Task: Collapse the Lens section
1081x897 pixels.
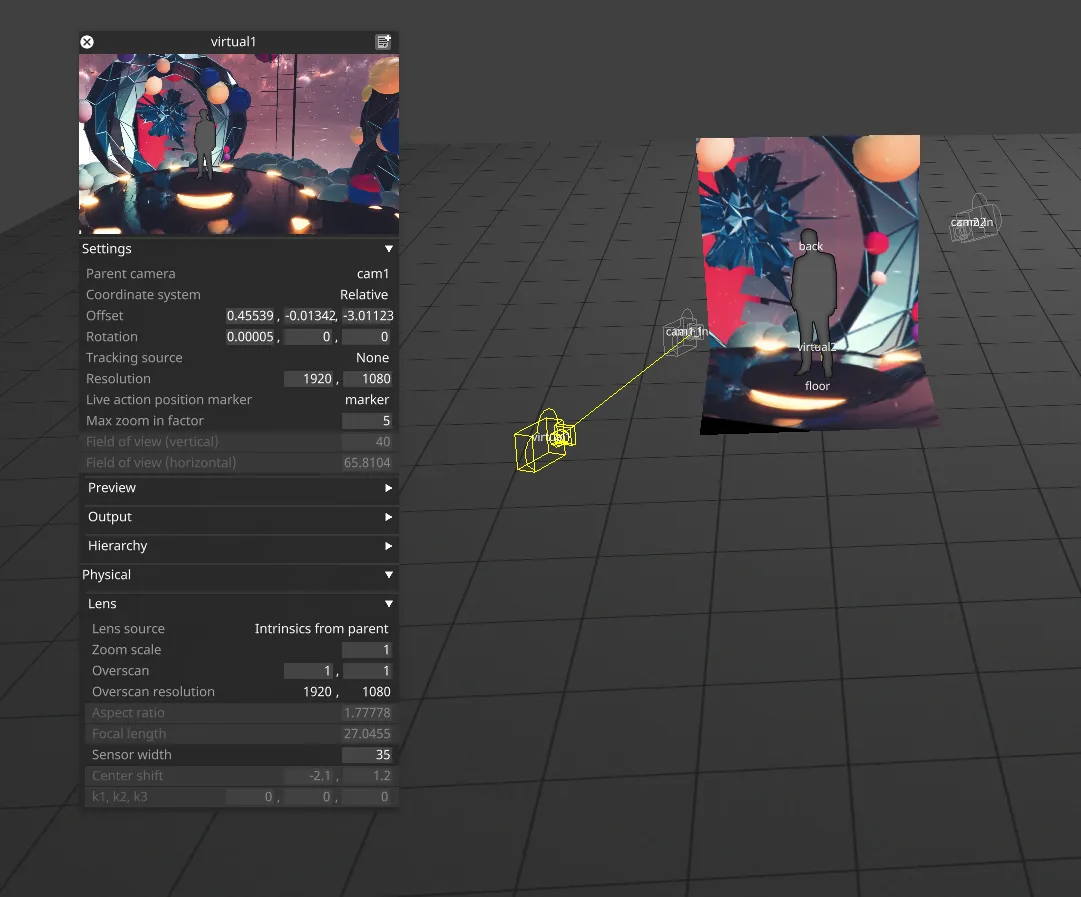Action: point(388,603)
